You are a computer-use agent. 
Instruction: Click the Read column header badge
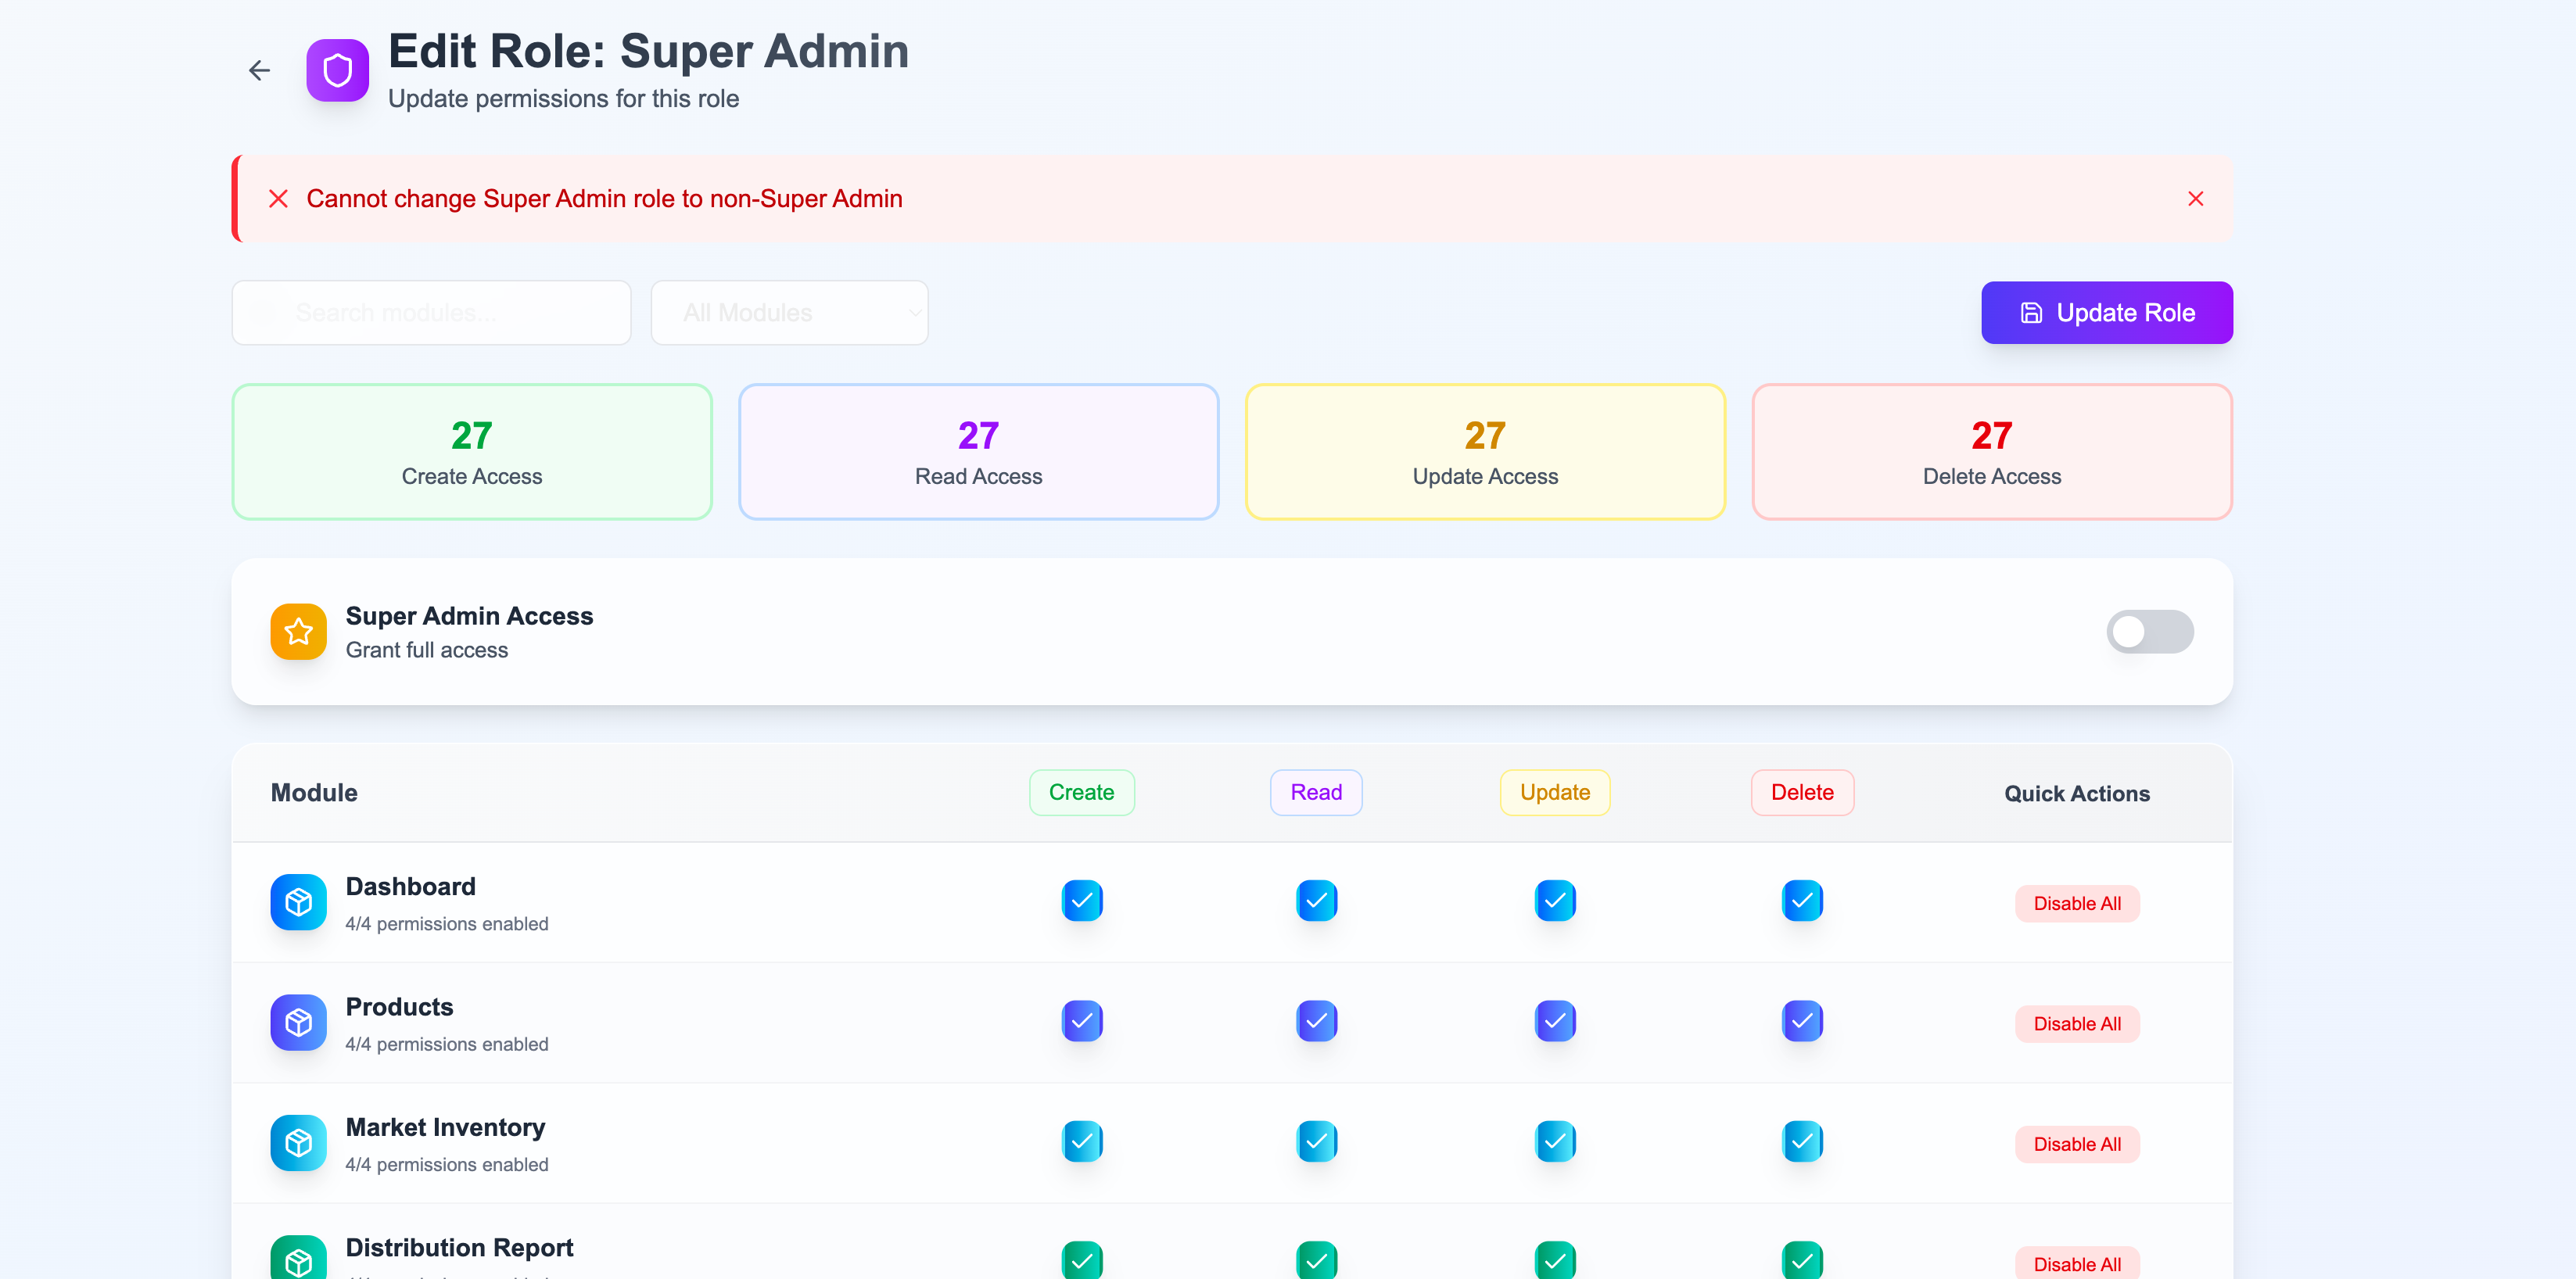click(x=1315, y=792)
